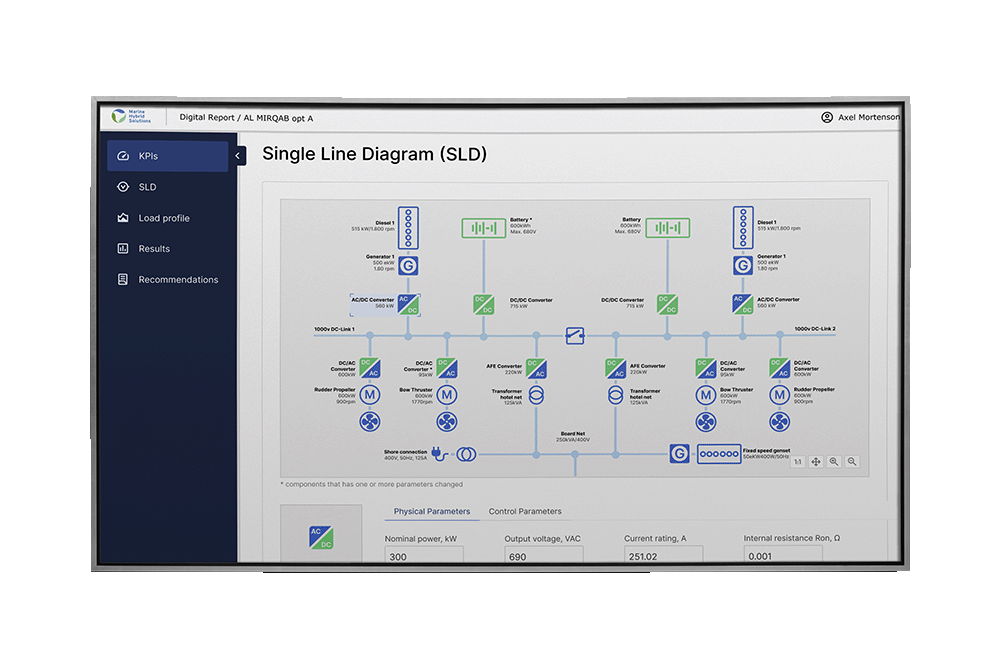Select the left AFE Converter 220kW icon

pyautogui.click(x=536, y=369)
